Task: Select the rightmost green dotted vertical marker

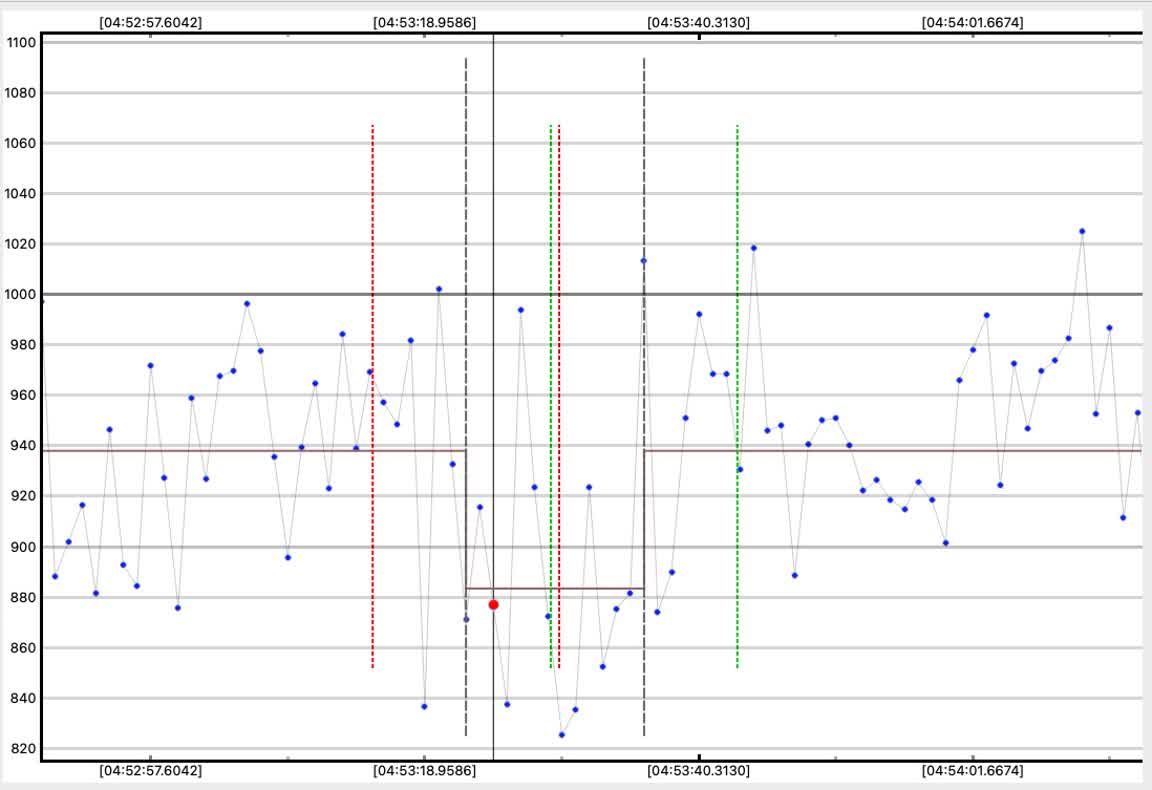Action: point(737,397)
